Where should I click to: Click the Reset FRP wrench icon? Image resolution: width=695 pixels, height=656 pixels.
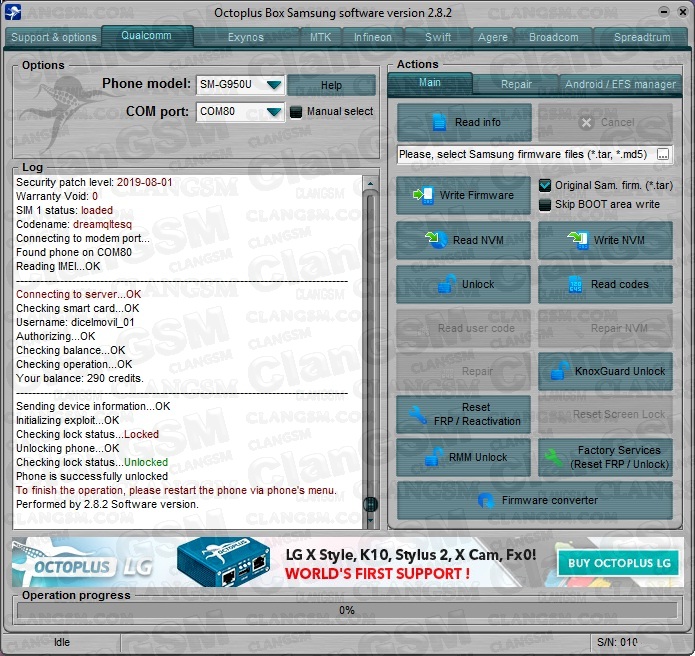(x=418, y=414)
